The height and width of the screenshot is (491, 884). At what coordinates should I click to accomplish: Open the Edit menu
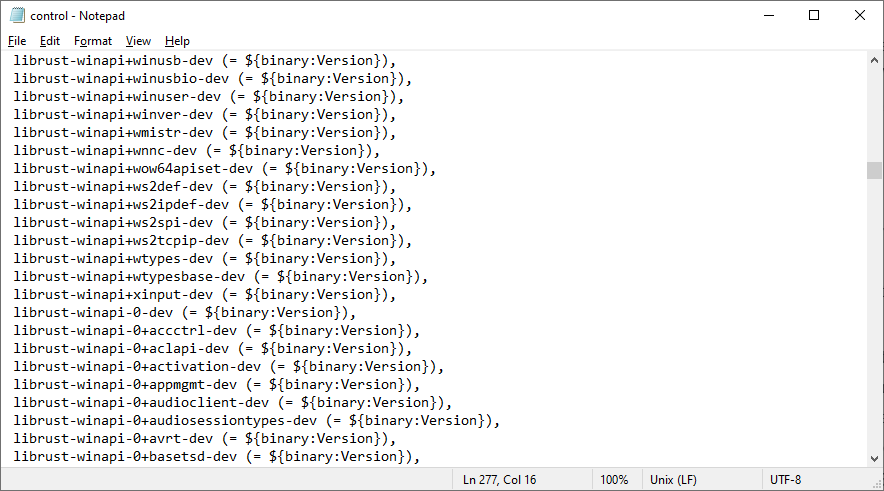(50, 41)
